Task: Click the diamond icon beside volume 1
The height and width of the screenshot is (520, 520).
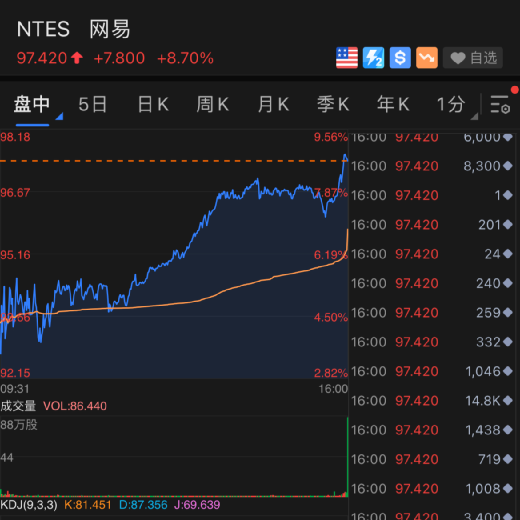Action: [508, 195]
